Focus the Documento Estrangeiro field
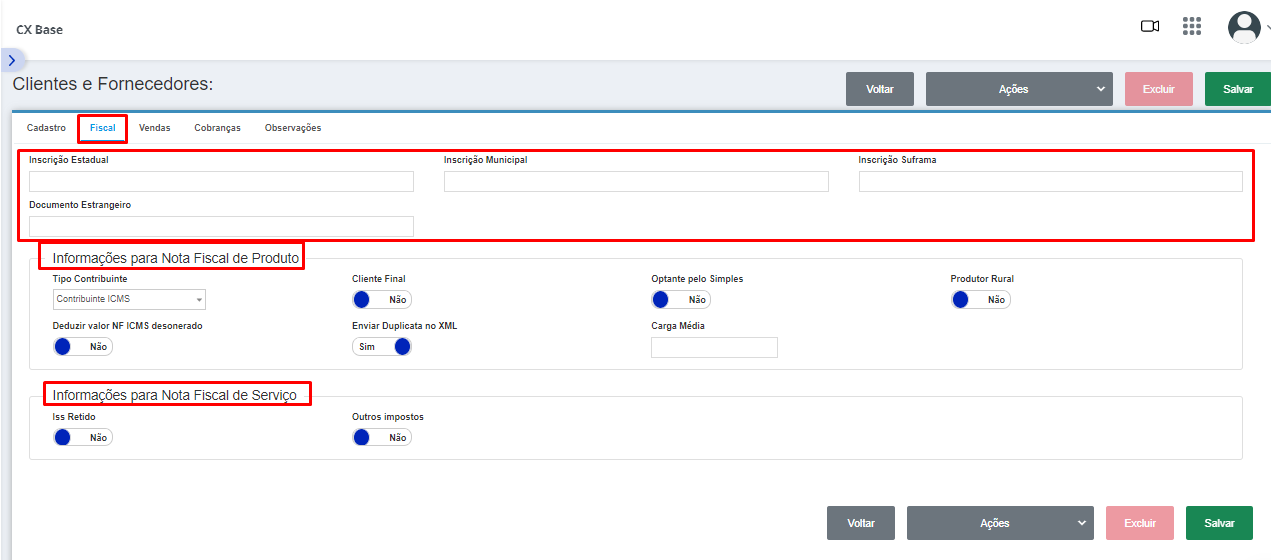The width and height of the screenshot is (1271, 560). [x=221, y=226]
